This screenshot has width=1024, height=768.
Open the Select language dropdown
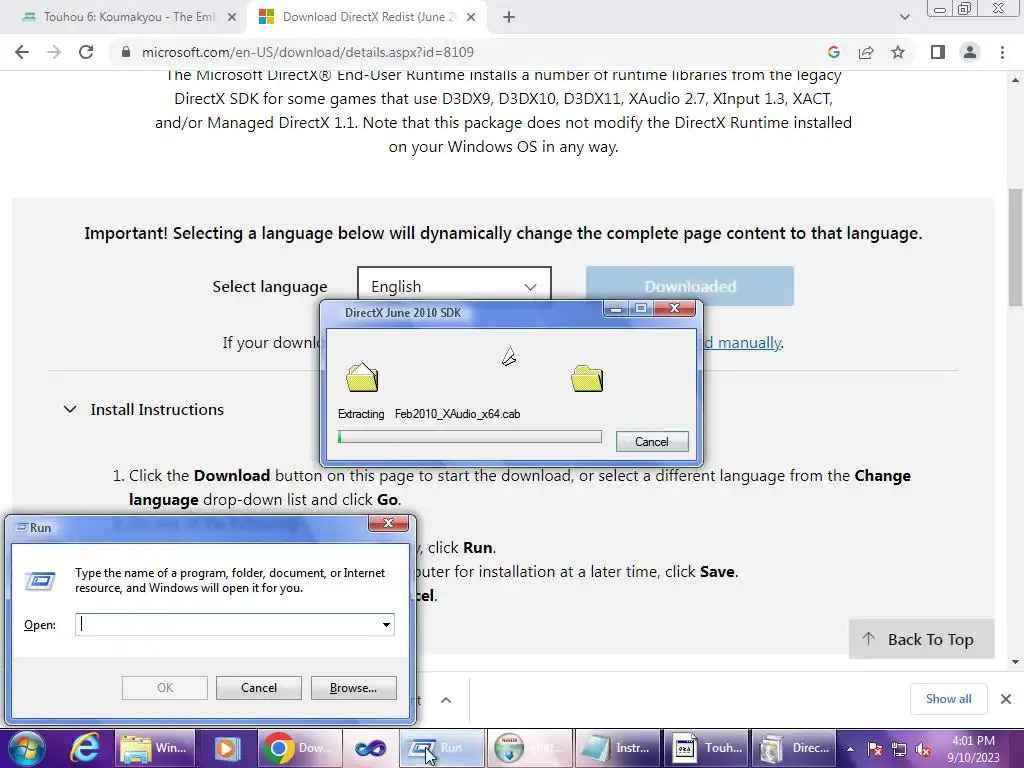[x=454, y=286]
